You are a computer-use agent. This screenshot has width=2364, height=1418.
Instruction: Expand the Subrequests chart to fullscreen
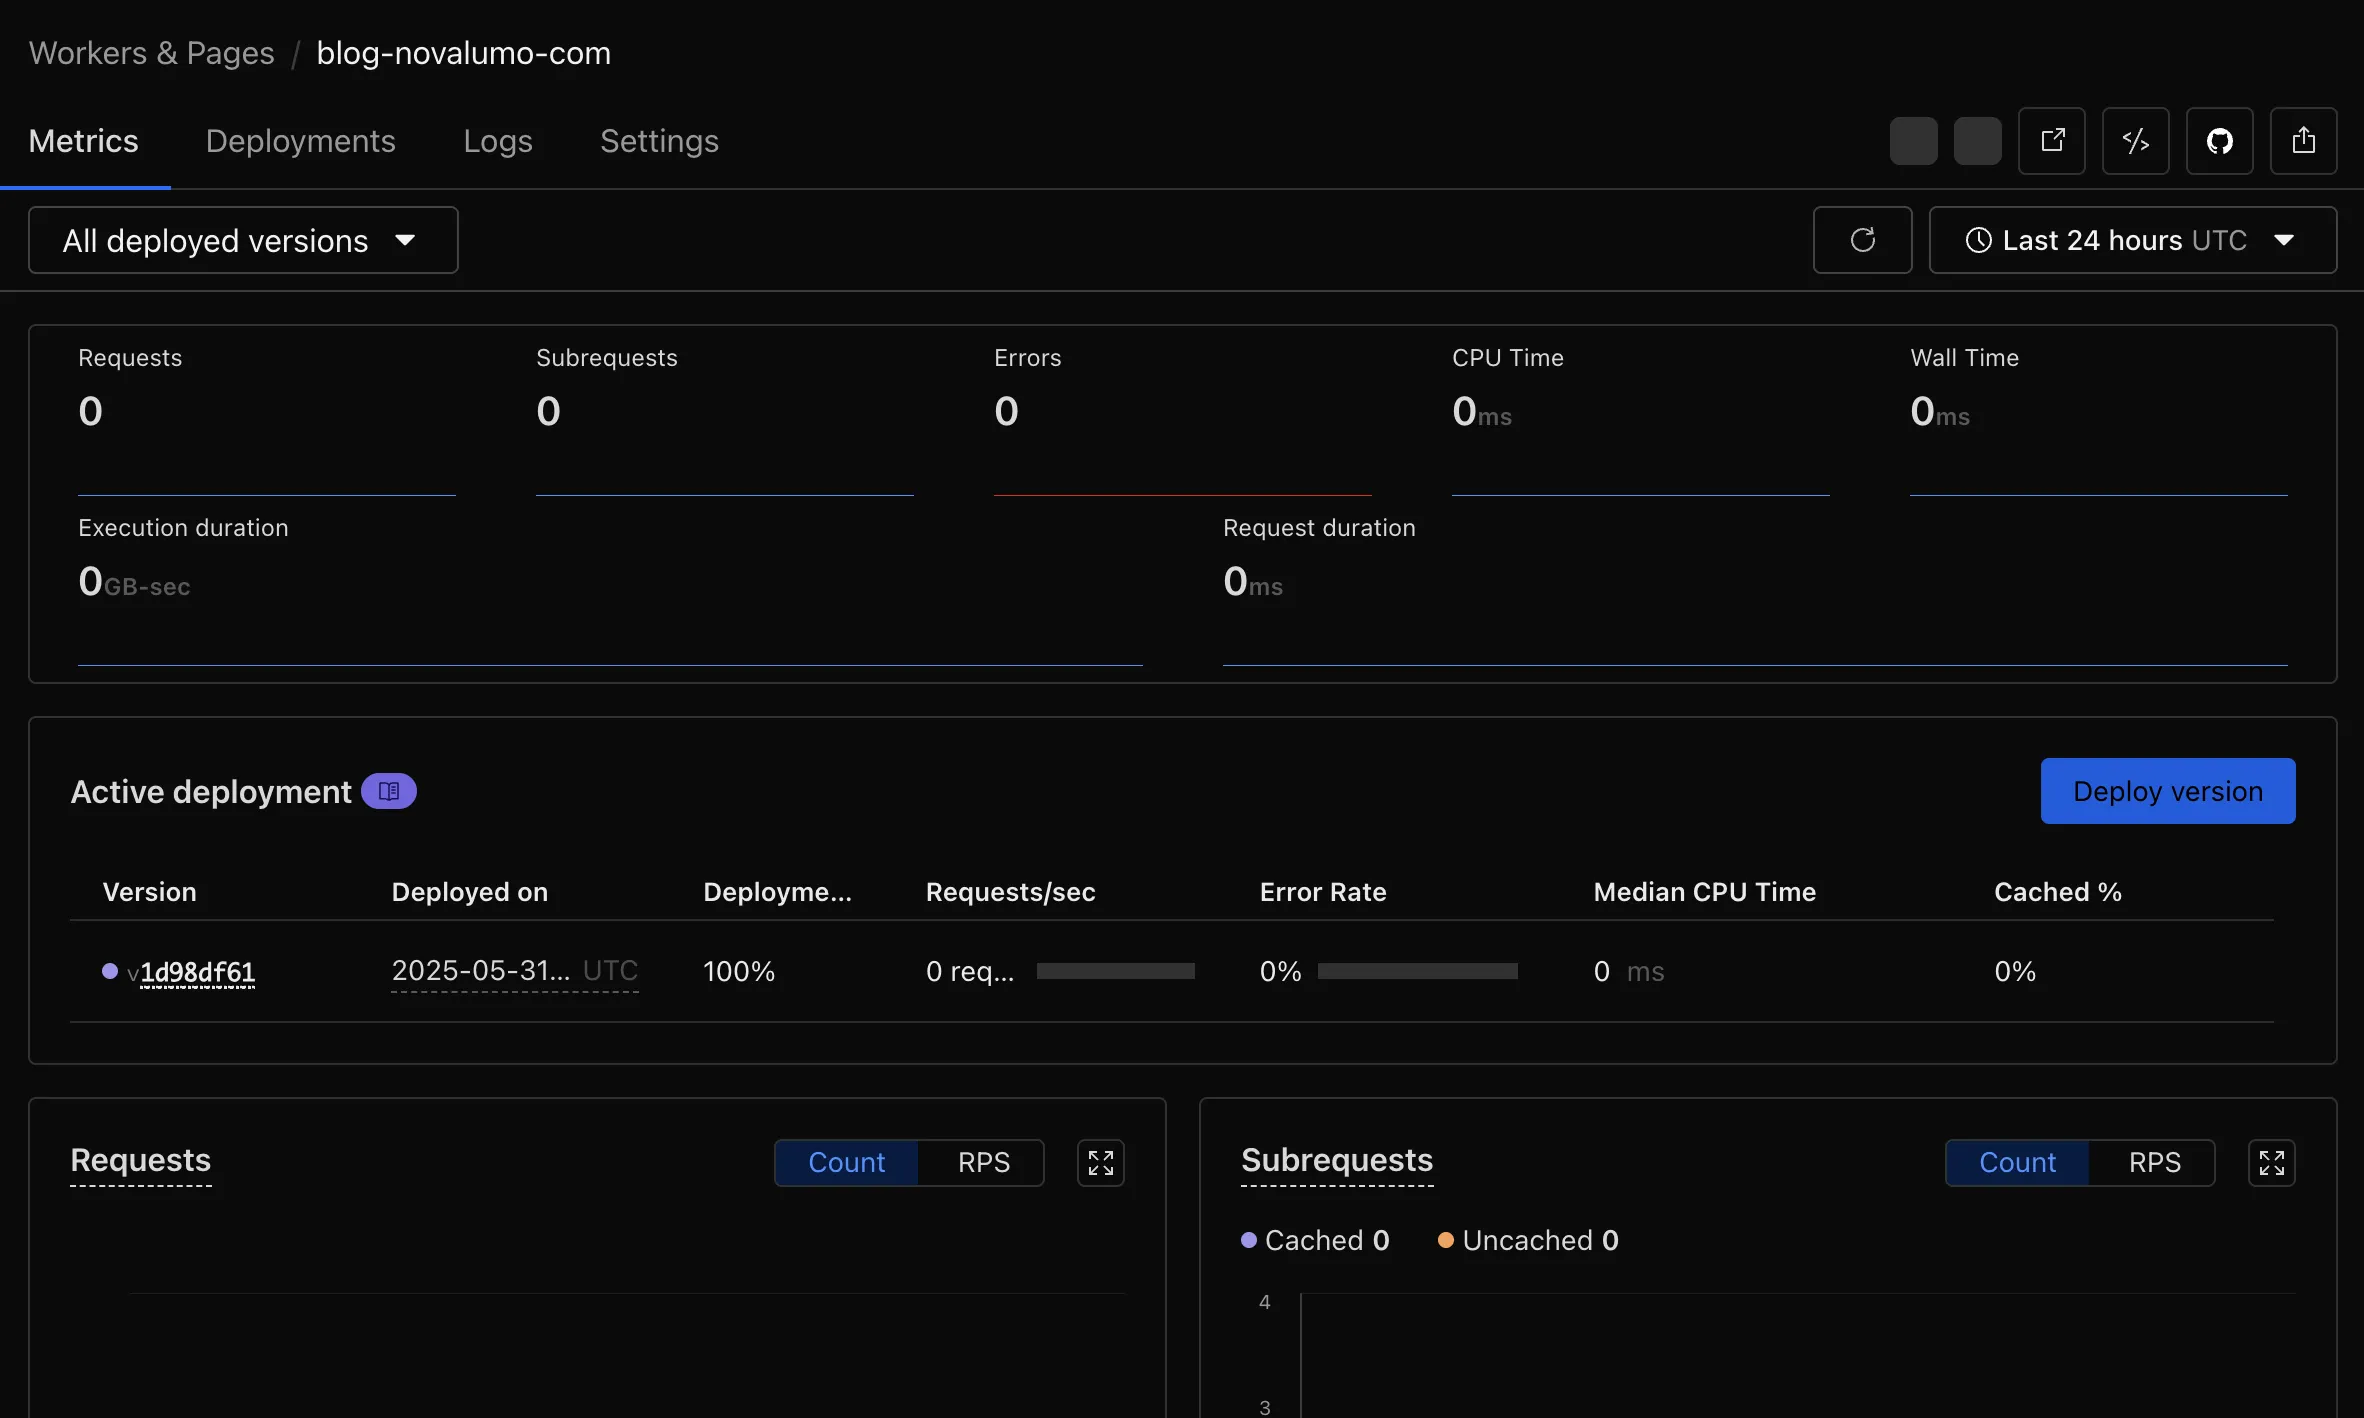point(2271,1163)
